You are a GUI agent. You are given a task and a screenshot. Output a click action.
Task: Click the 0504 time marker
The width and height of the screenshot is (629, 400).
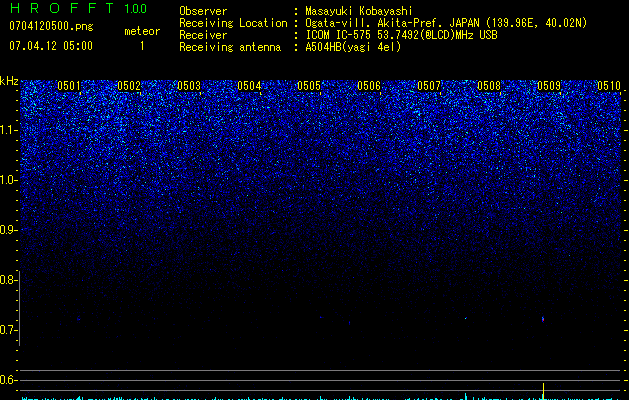(249, 86)
